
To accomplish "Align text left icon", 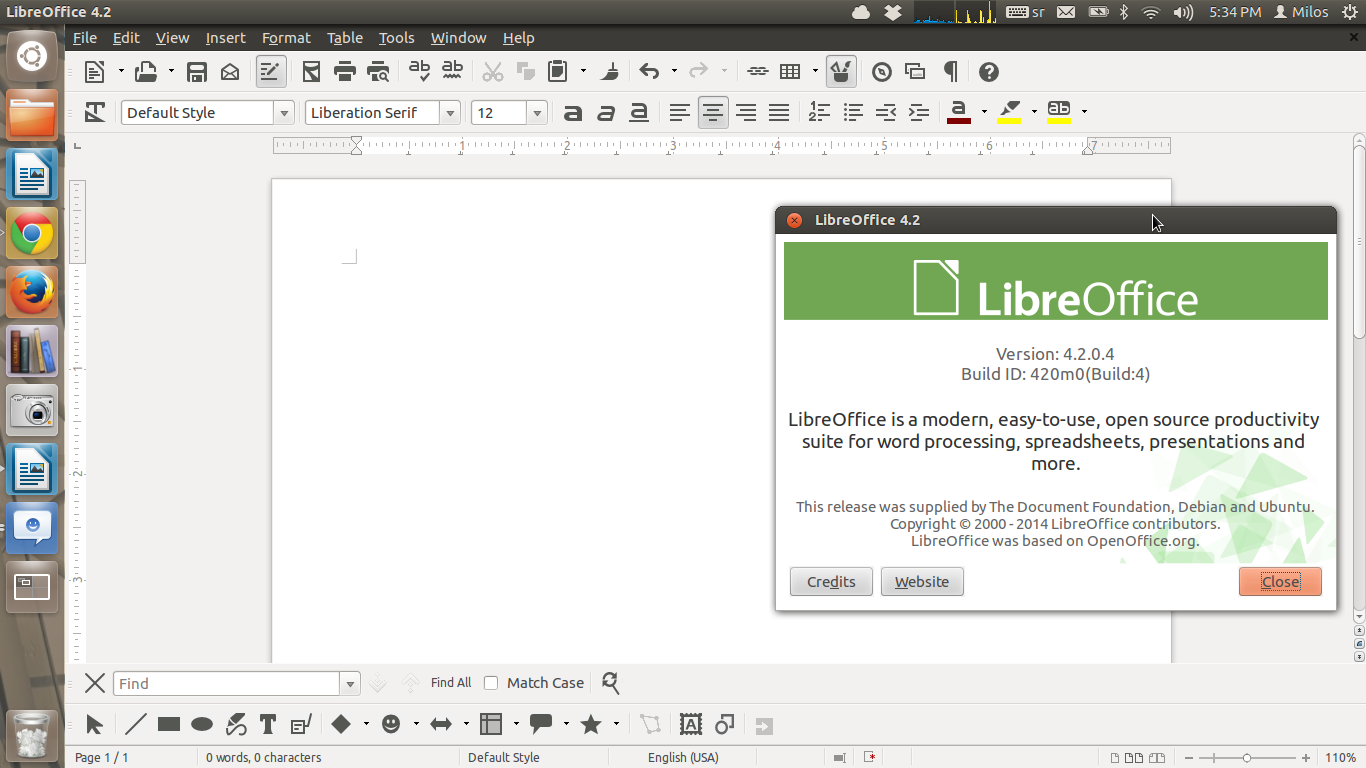I will 680,112.
